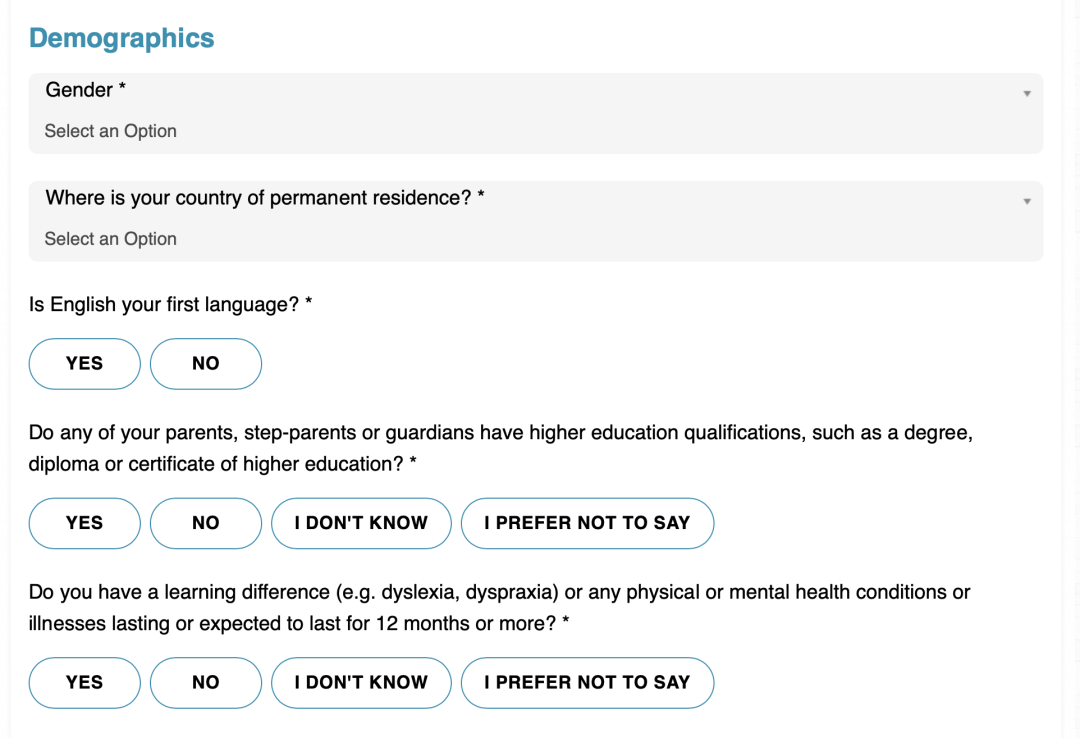Select YES for learning difference question
The image size is (1080, 738).
coord(85,683)
